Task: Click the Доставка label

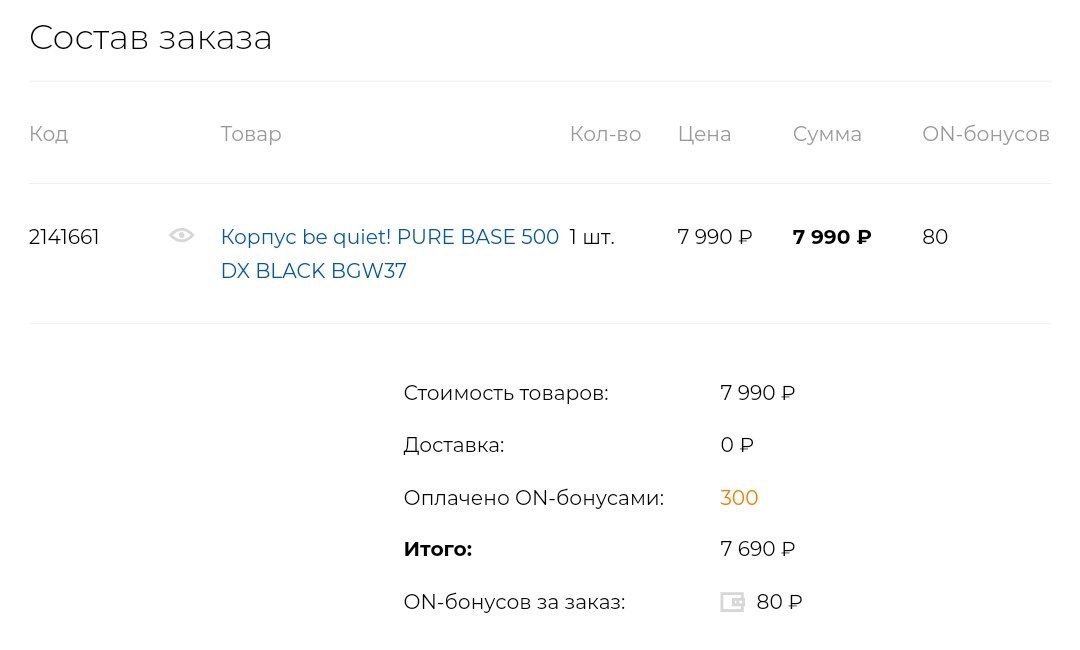Action: pos(453,445)
